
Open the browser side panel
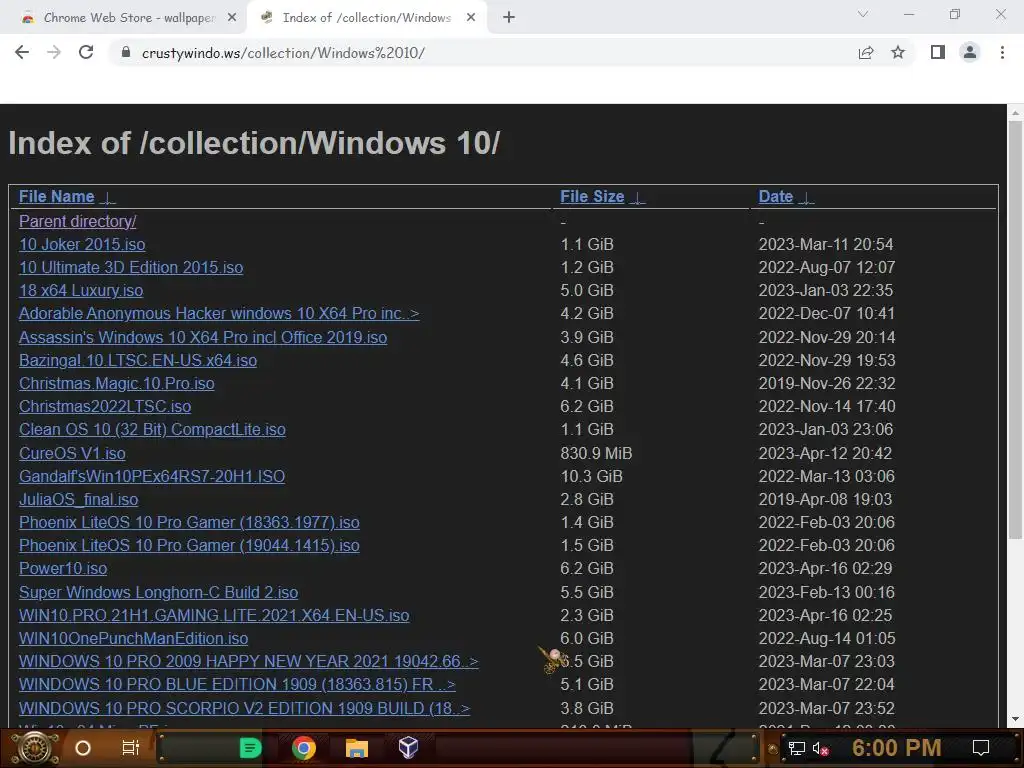click(x=938, y=52)
